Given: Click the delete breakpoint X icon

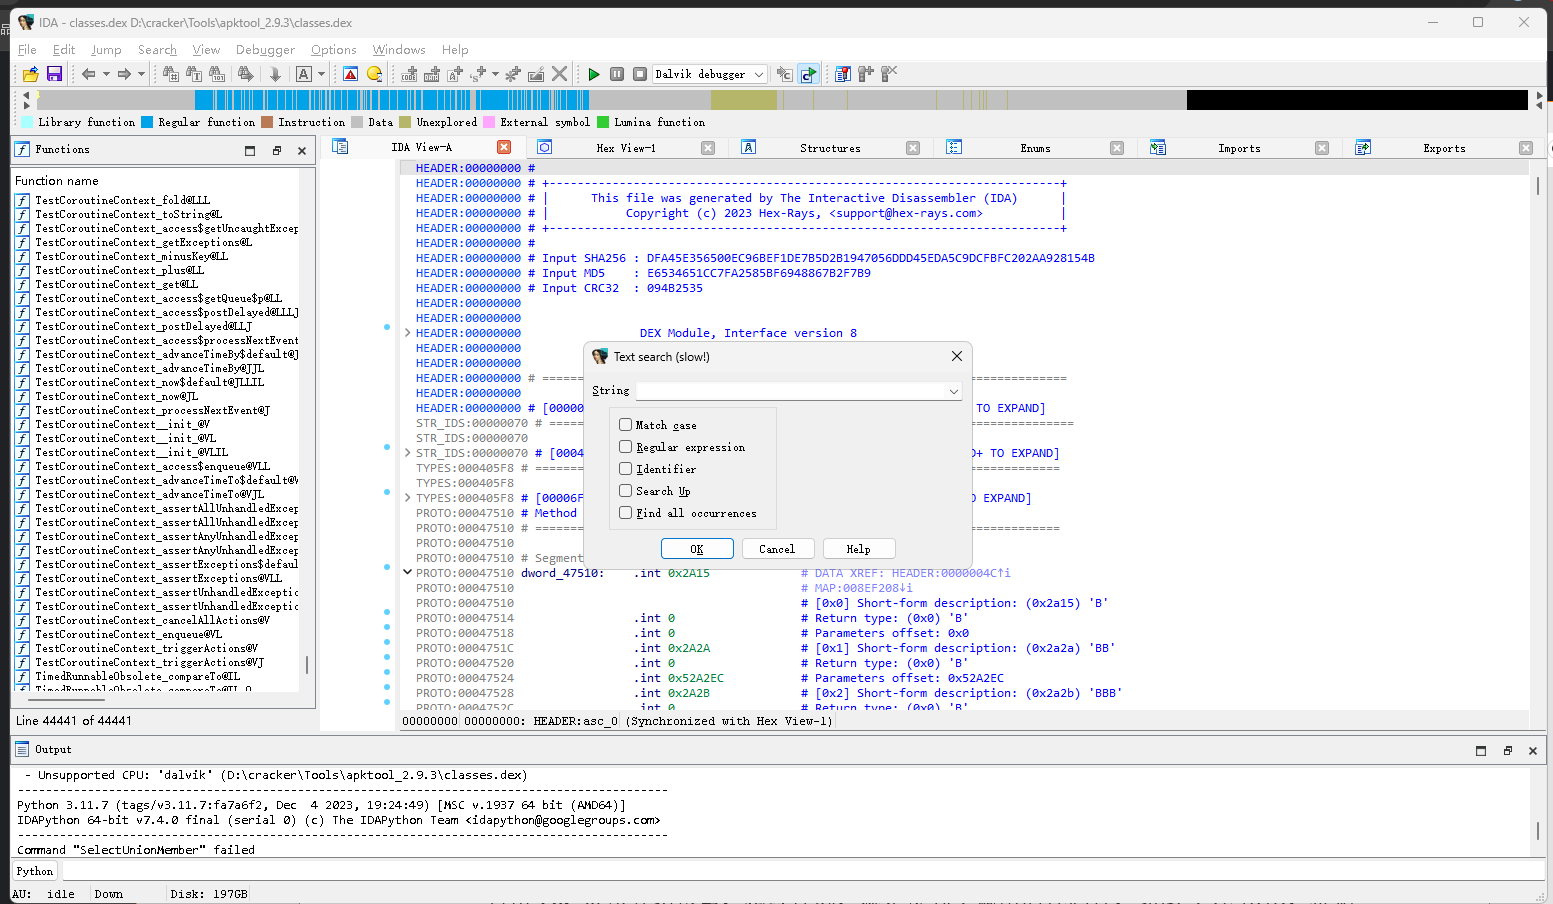Looking at the screenshot, I should coord(888,74).
